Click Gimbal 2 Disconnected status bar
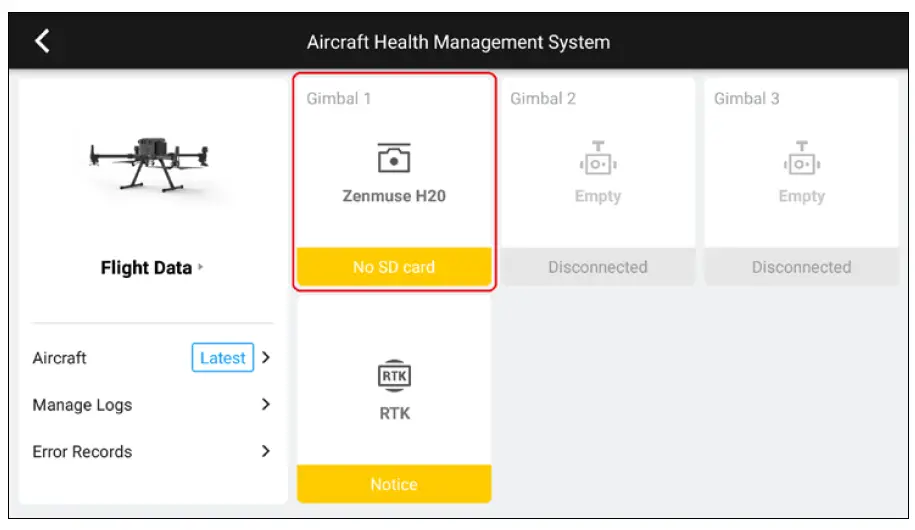Image resolution: width=915 pixels, height=530 pixels. click(597, 267)
